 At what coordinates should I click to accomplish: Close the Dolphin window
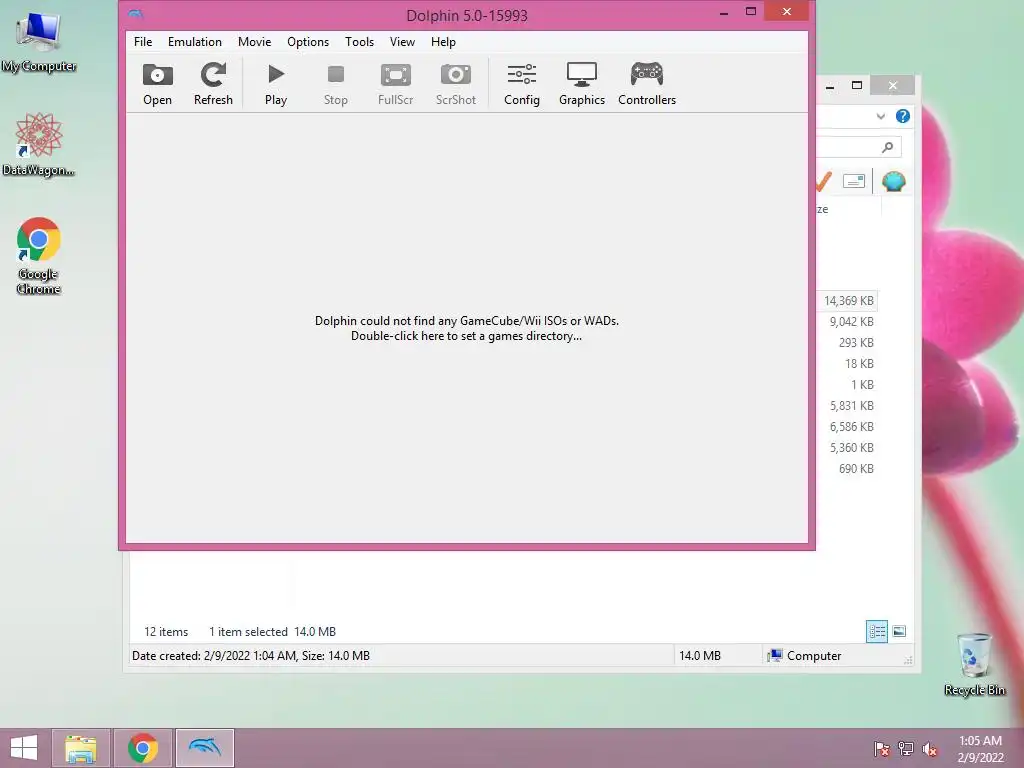pyautogui.click(x=786, y=11)
